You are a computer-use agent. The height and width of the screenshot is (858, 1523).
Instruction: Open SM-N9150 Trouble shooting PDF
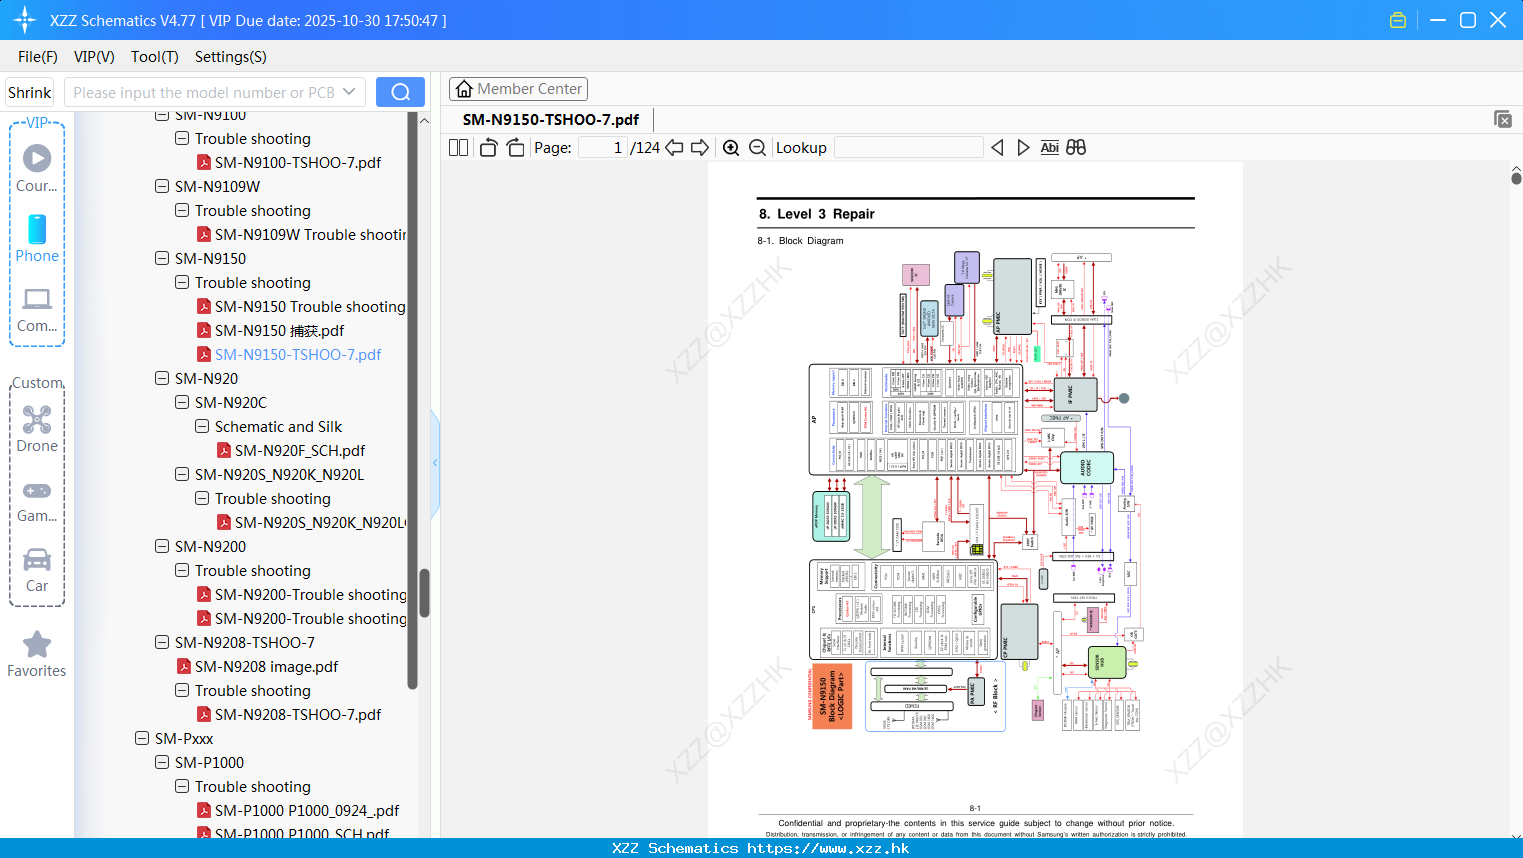point(309,306)
